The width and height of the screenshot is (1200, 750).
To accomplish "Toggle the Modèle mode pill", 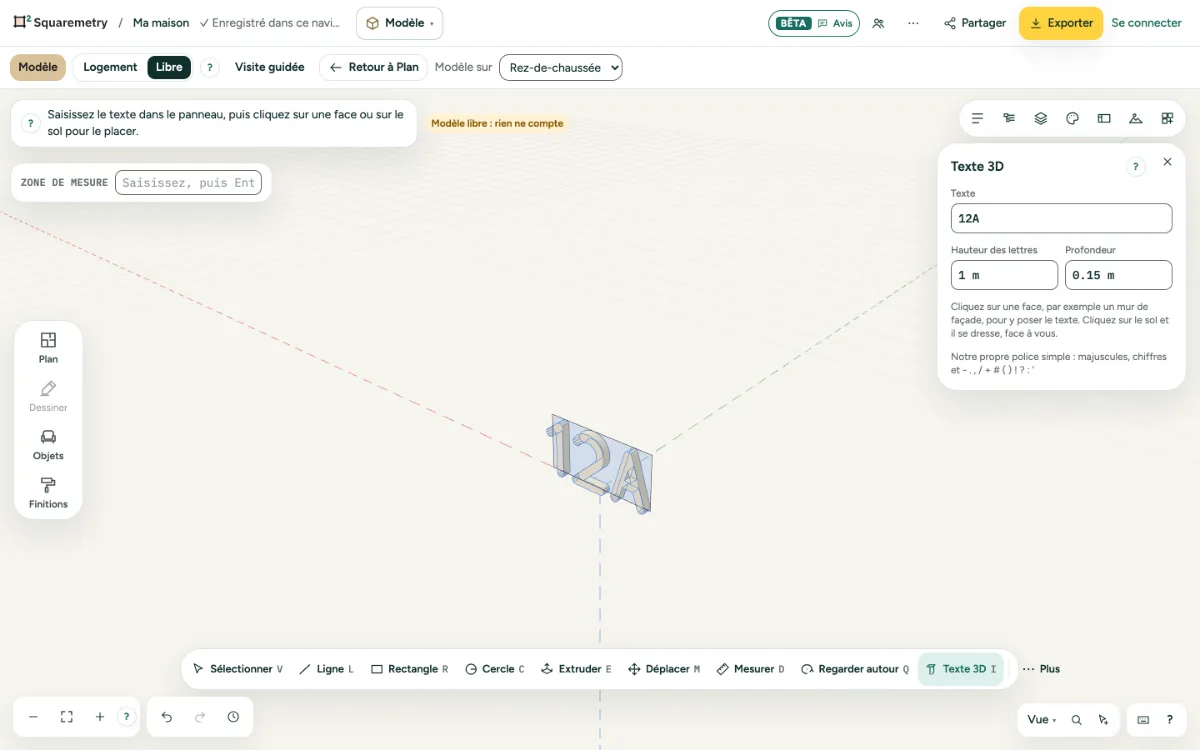I will 38,67.
